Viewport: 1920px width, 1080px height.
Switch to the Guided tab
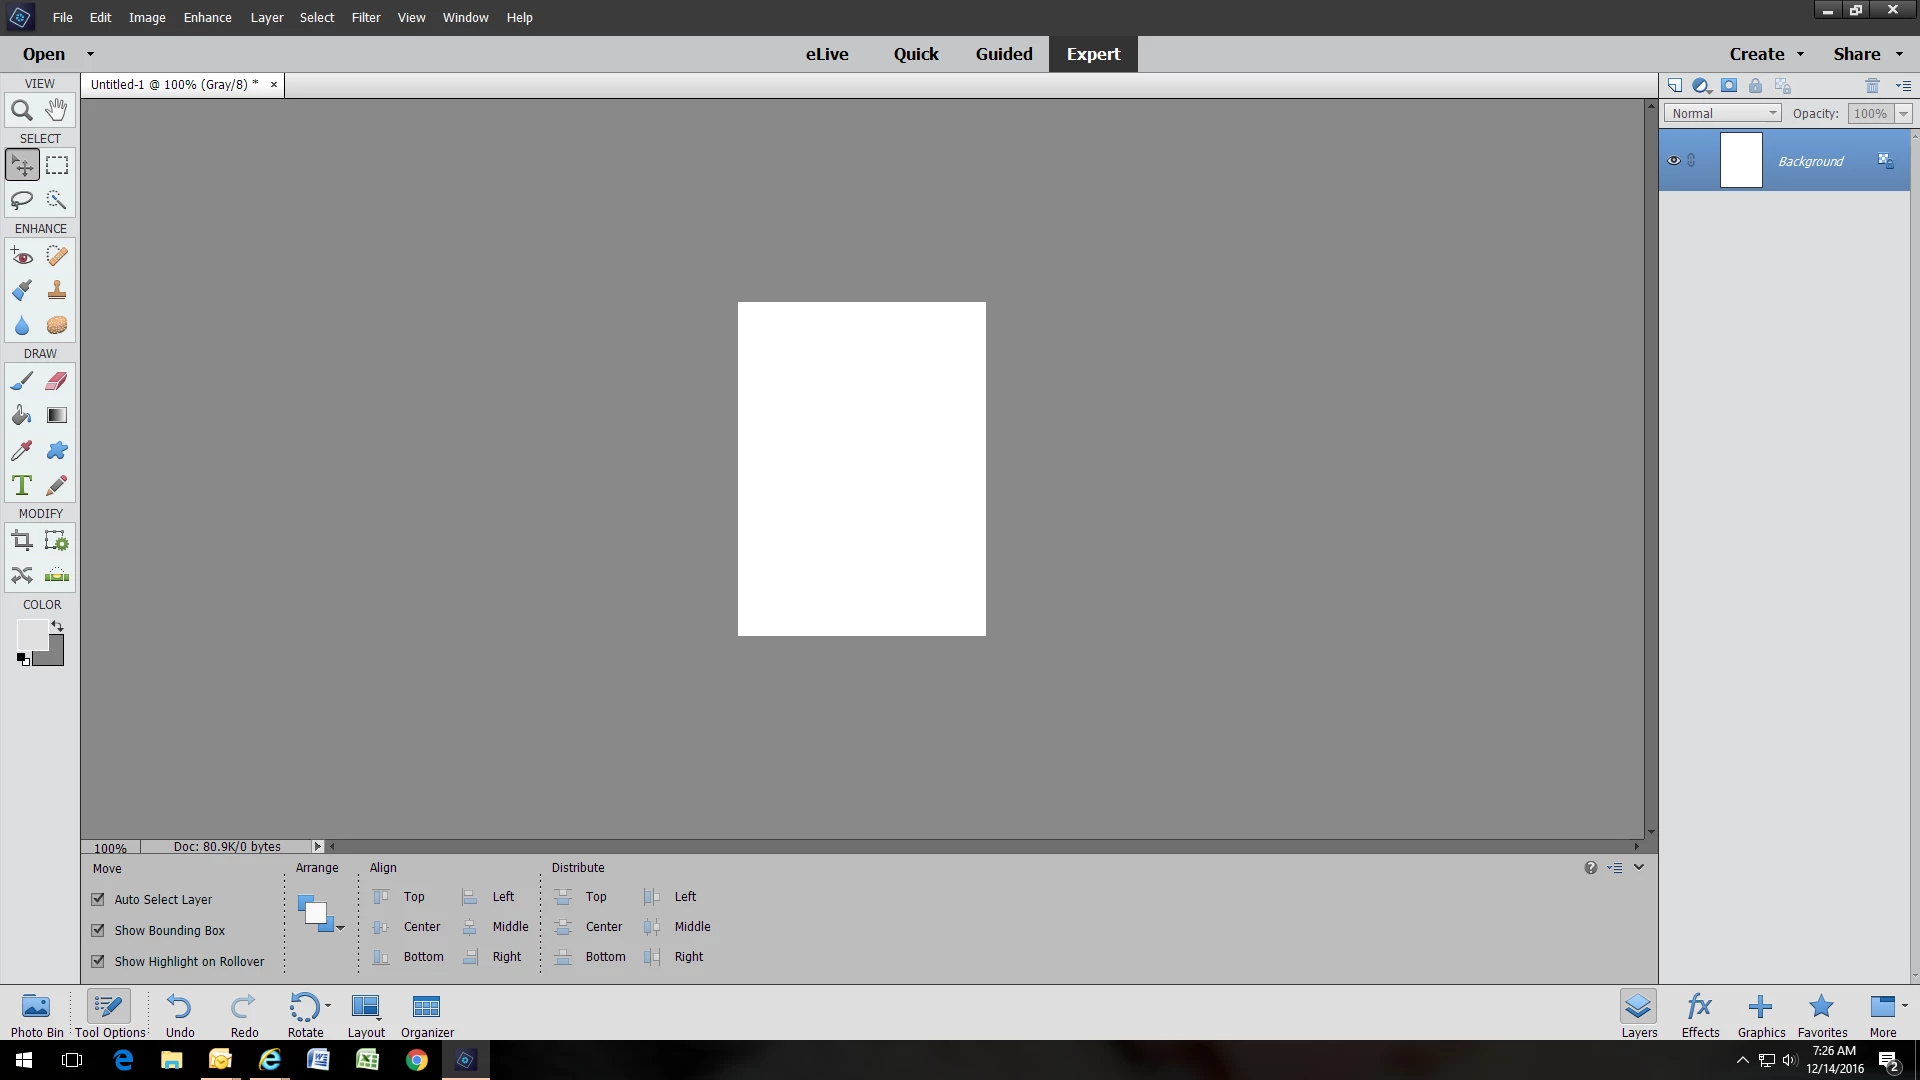click(1003, 54)
